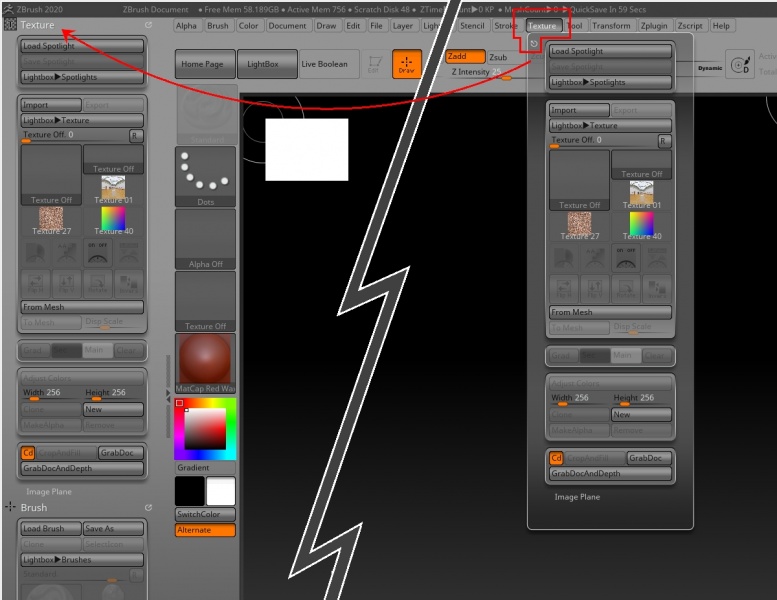Click the Texture 01 thumbnail in popup palette
The image size is (777, 600).
[641, 194]
